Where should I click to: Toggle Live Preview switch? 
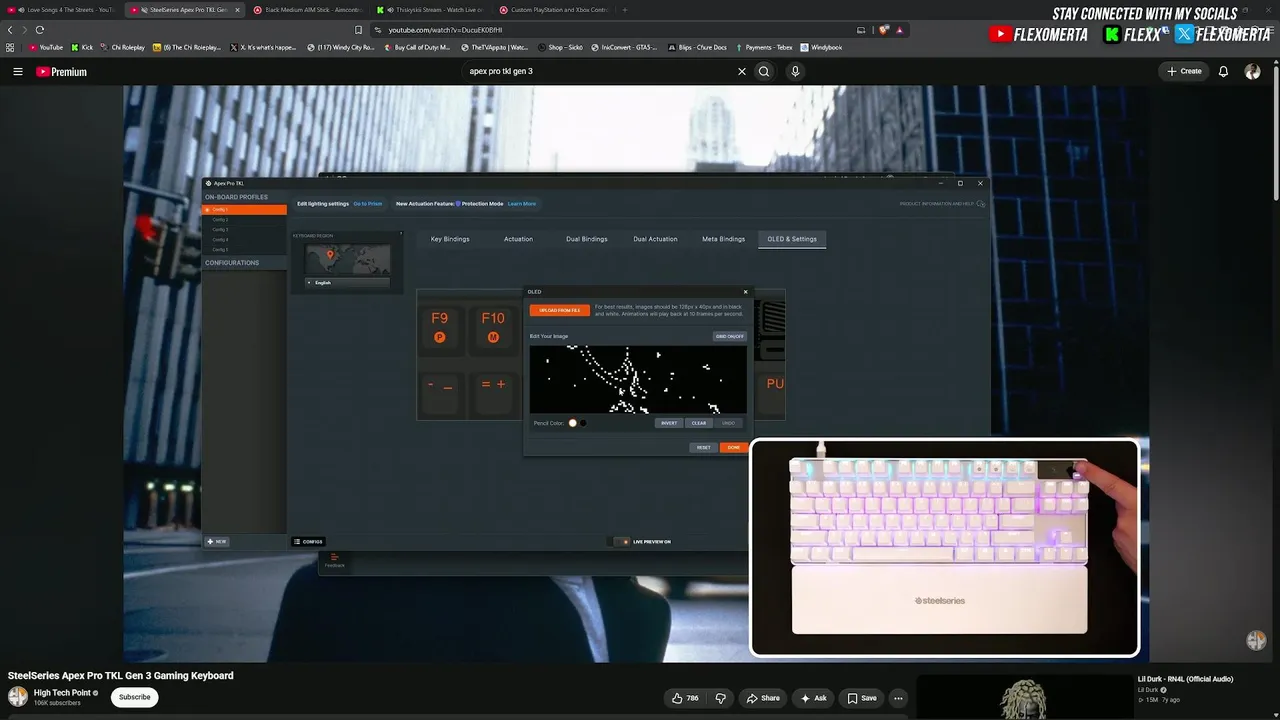(x=621, y=542)
